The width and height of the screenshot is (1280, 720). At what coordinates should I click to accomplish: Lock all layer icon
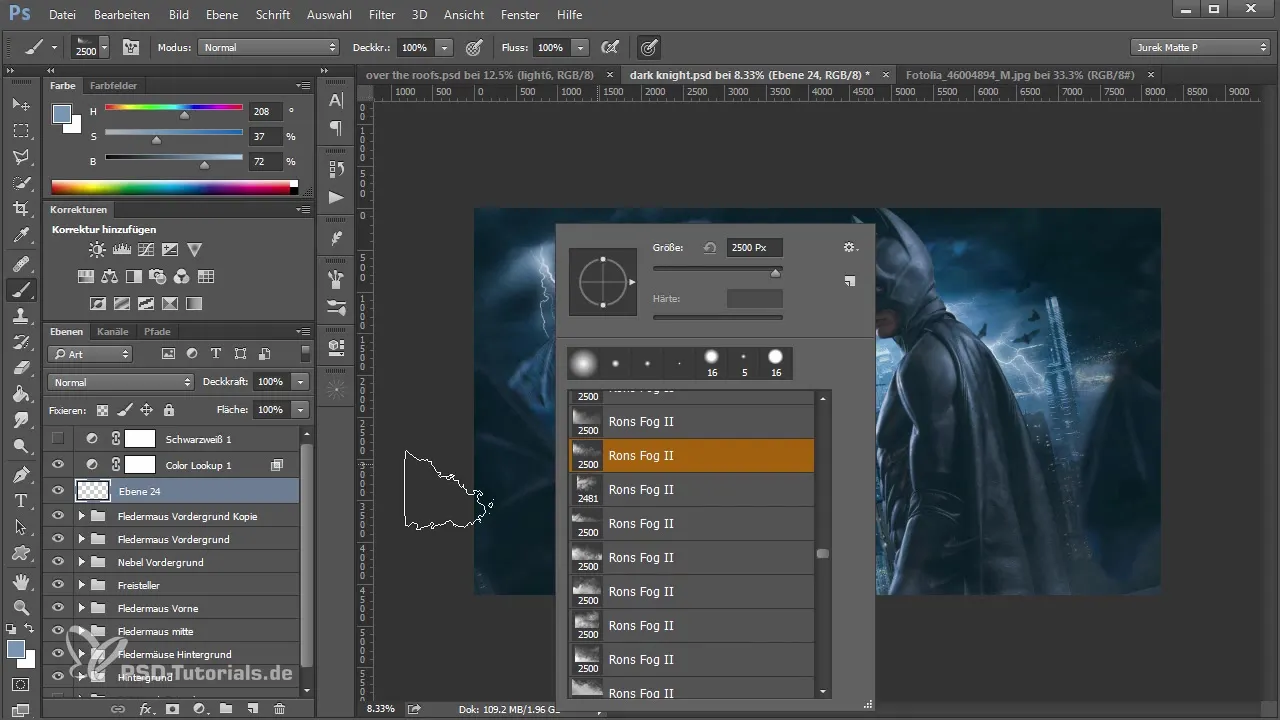click(x=168, y=410)
